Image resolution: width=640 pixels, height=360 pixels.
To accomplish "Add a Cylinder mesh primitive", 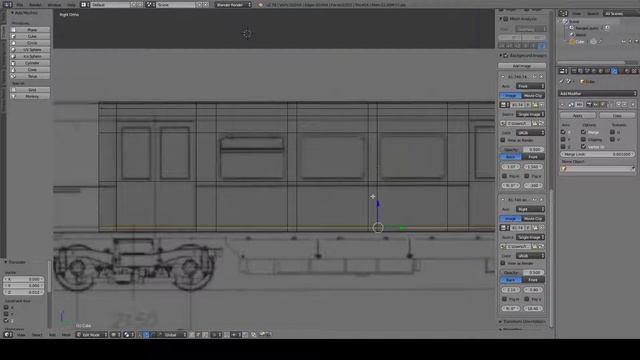I will (30, 63).
